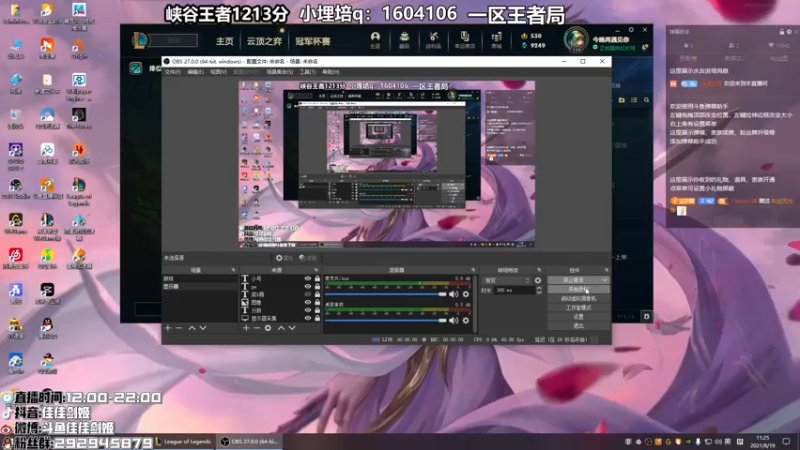This screenshot has height=450, width=800.
Task: Click the League of Legends logo
Action: (140, 40)
